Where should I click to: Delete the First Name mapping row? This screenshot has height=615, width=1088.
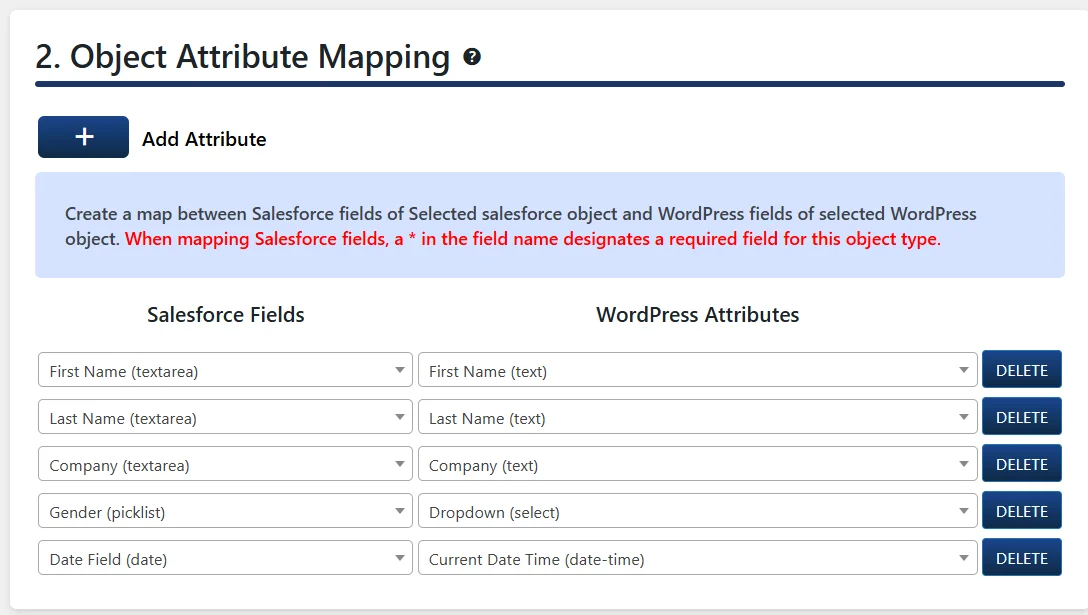pos(1021,369)
